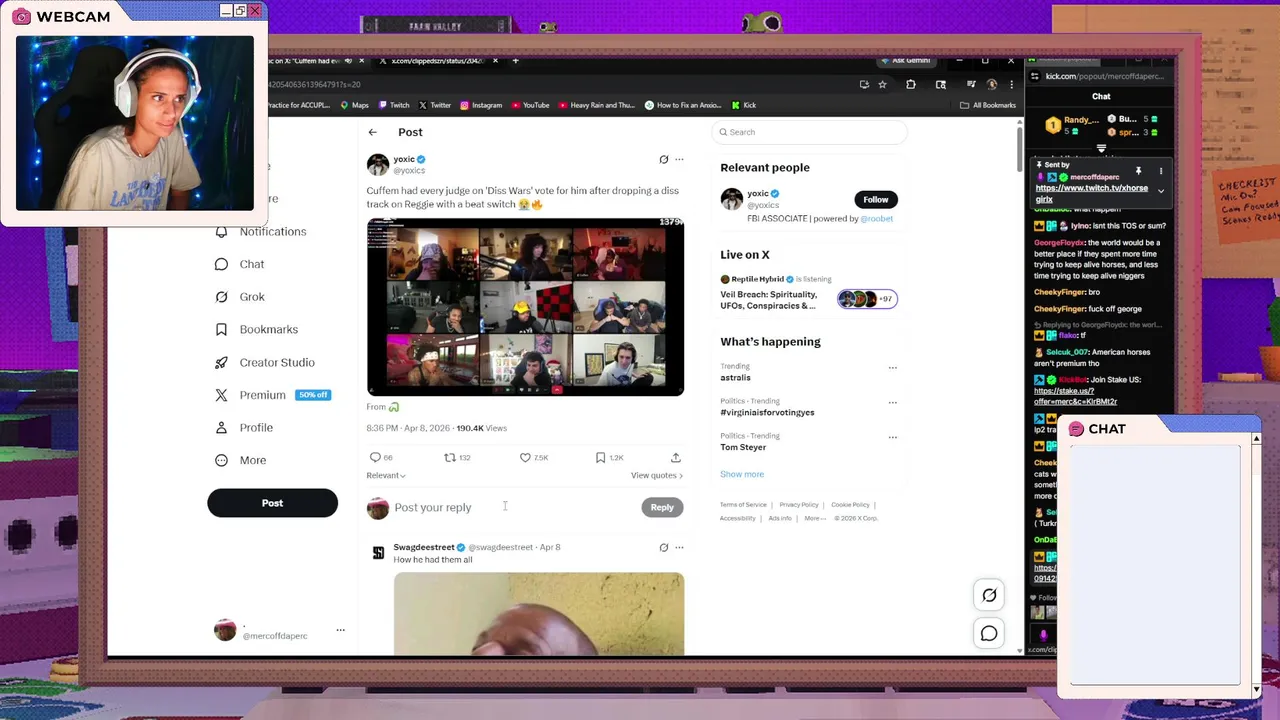Click the X Search box

pyautogui.click(x=809, y=132)
